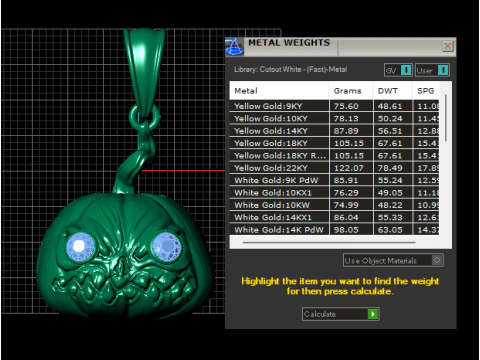Click the horizontal scrollbar under the metal table
The width and height of the screenshot is (480, 360).
click(x=329, y=242)
